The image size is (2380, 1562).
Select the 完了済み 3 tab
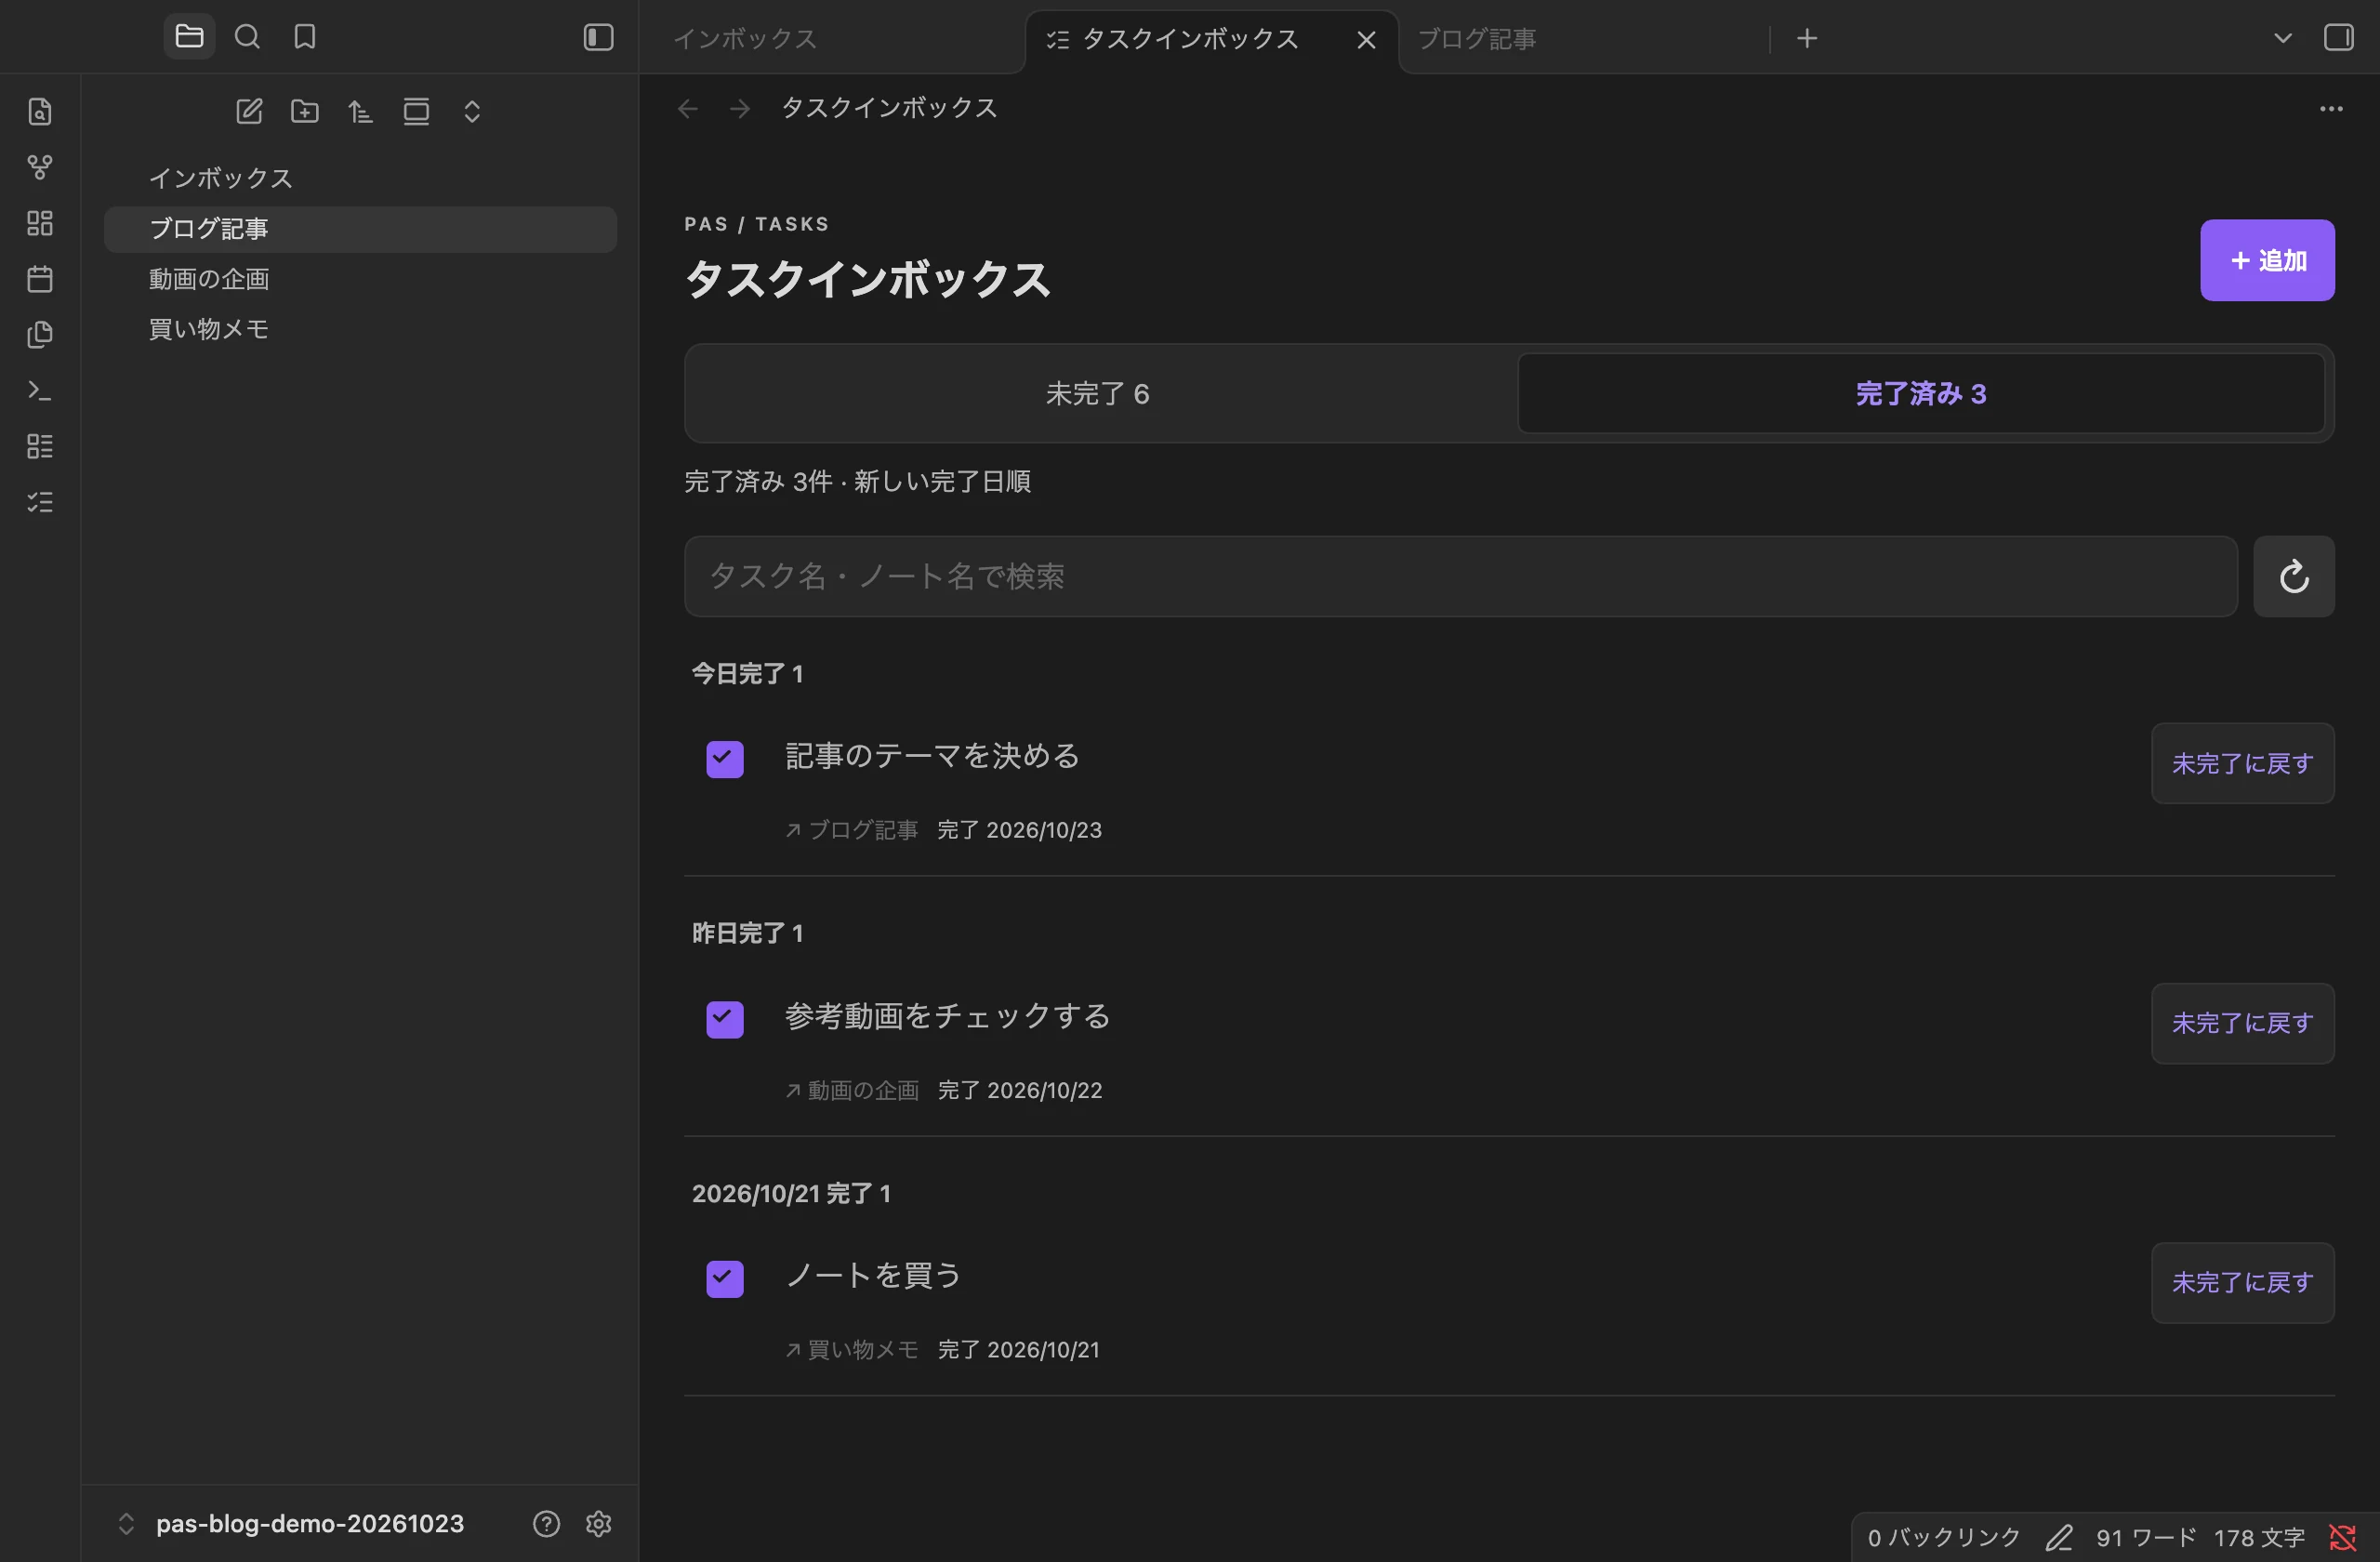click(1920, 394)
